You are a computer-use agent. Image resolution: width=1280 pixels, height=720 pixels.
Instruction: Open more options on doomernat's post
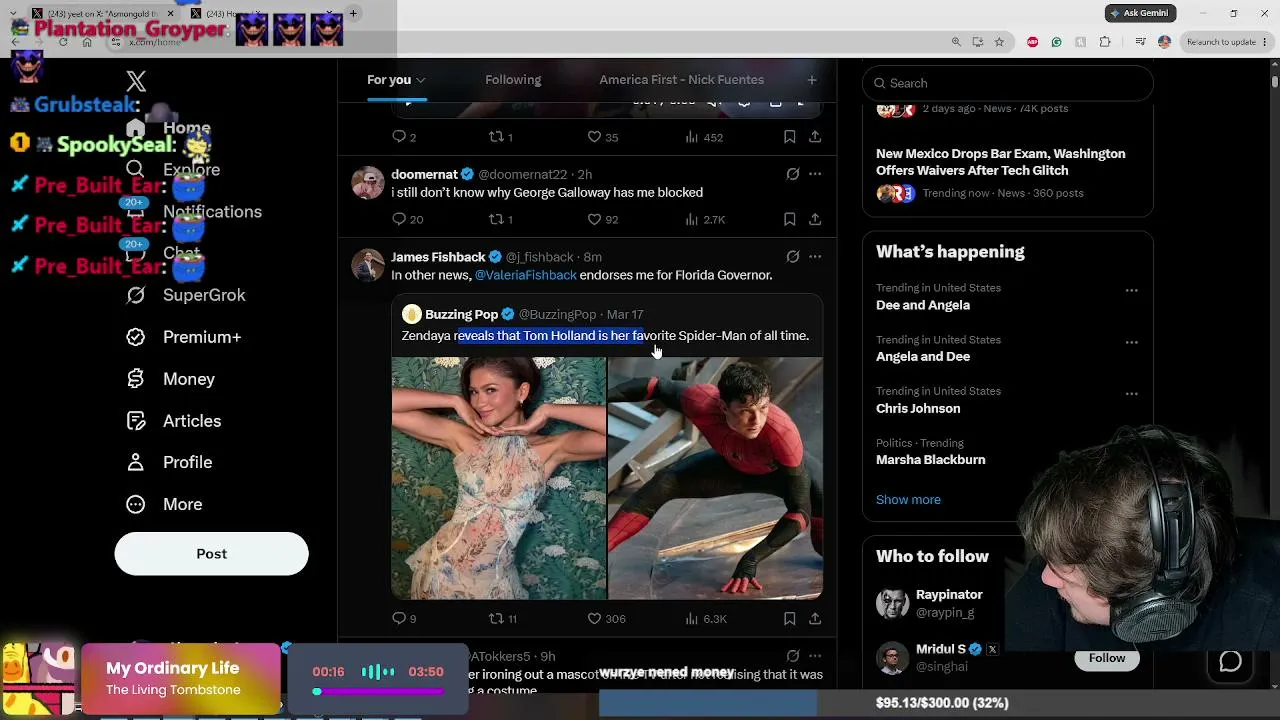pos(815,174)
